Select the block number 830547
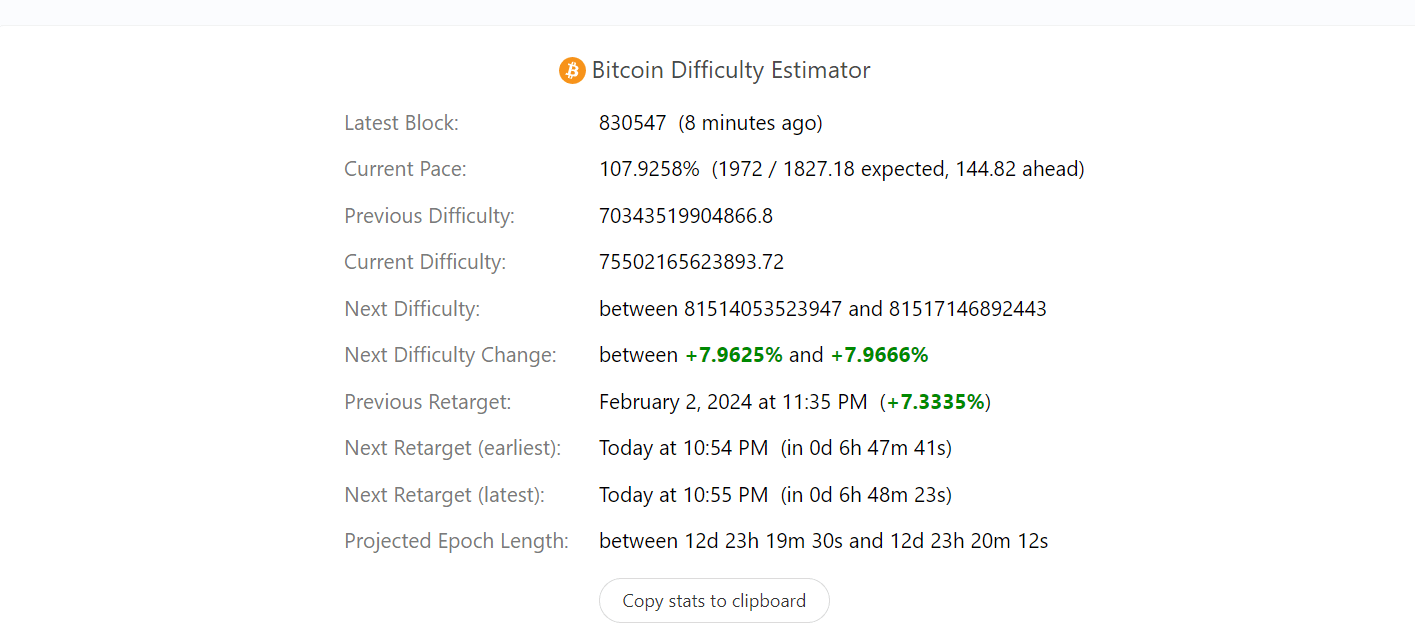This screenshot has height=638, width=1415. tap(632, 123)
